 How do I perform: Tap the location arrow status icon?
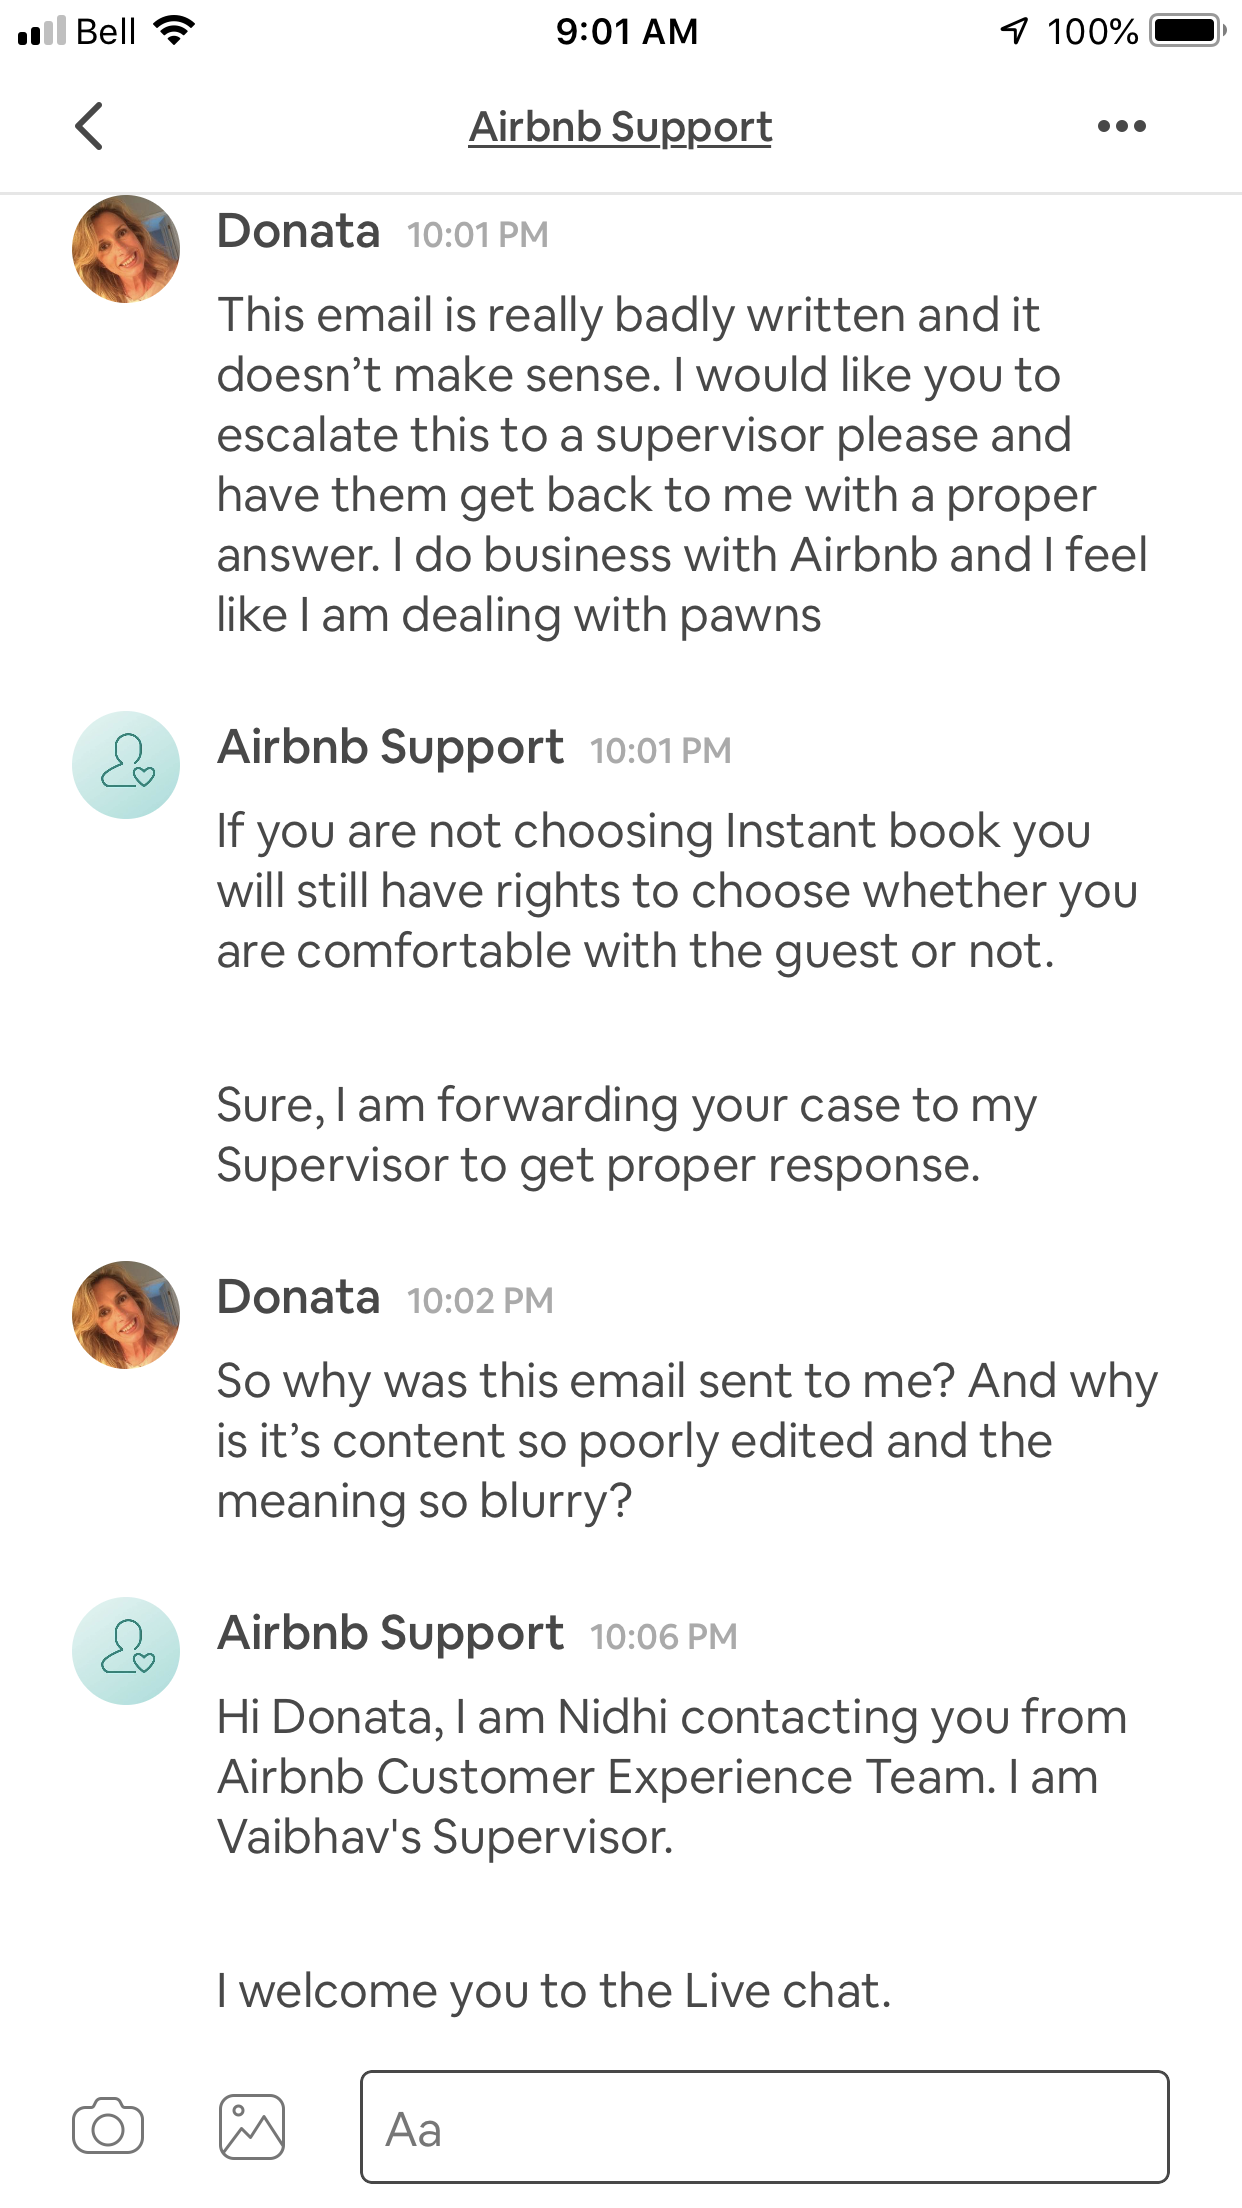(x=1014, y=31)
